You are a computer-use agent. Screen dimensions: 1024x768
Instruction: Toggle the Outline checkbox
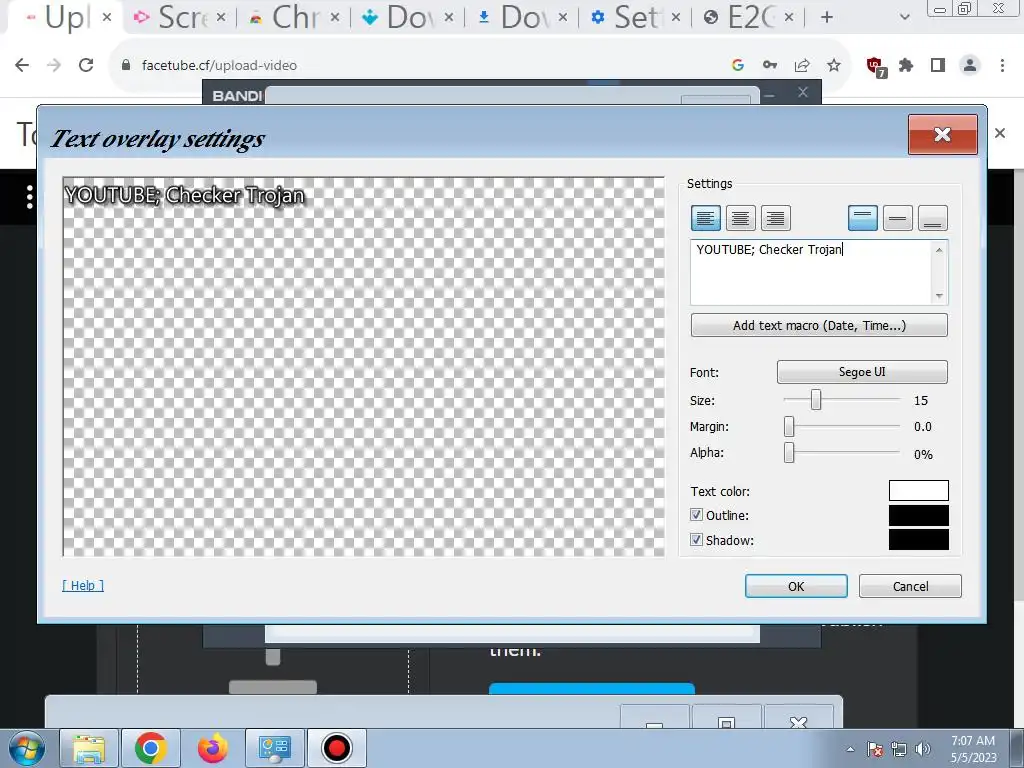point(696,515)
